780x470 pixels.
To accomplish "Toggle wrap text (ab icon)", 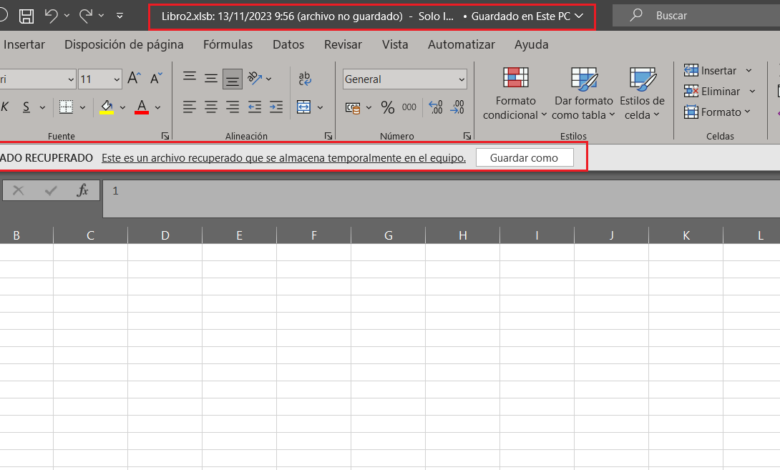I will click(304, 79).
